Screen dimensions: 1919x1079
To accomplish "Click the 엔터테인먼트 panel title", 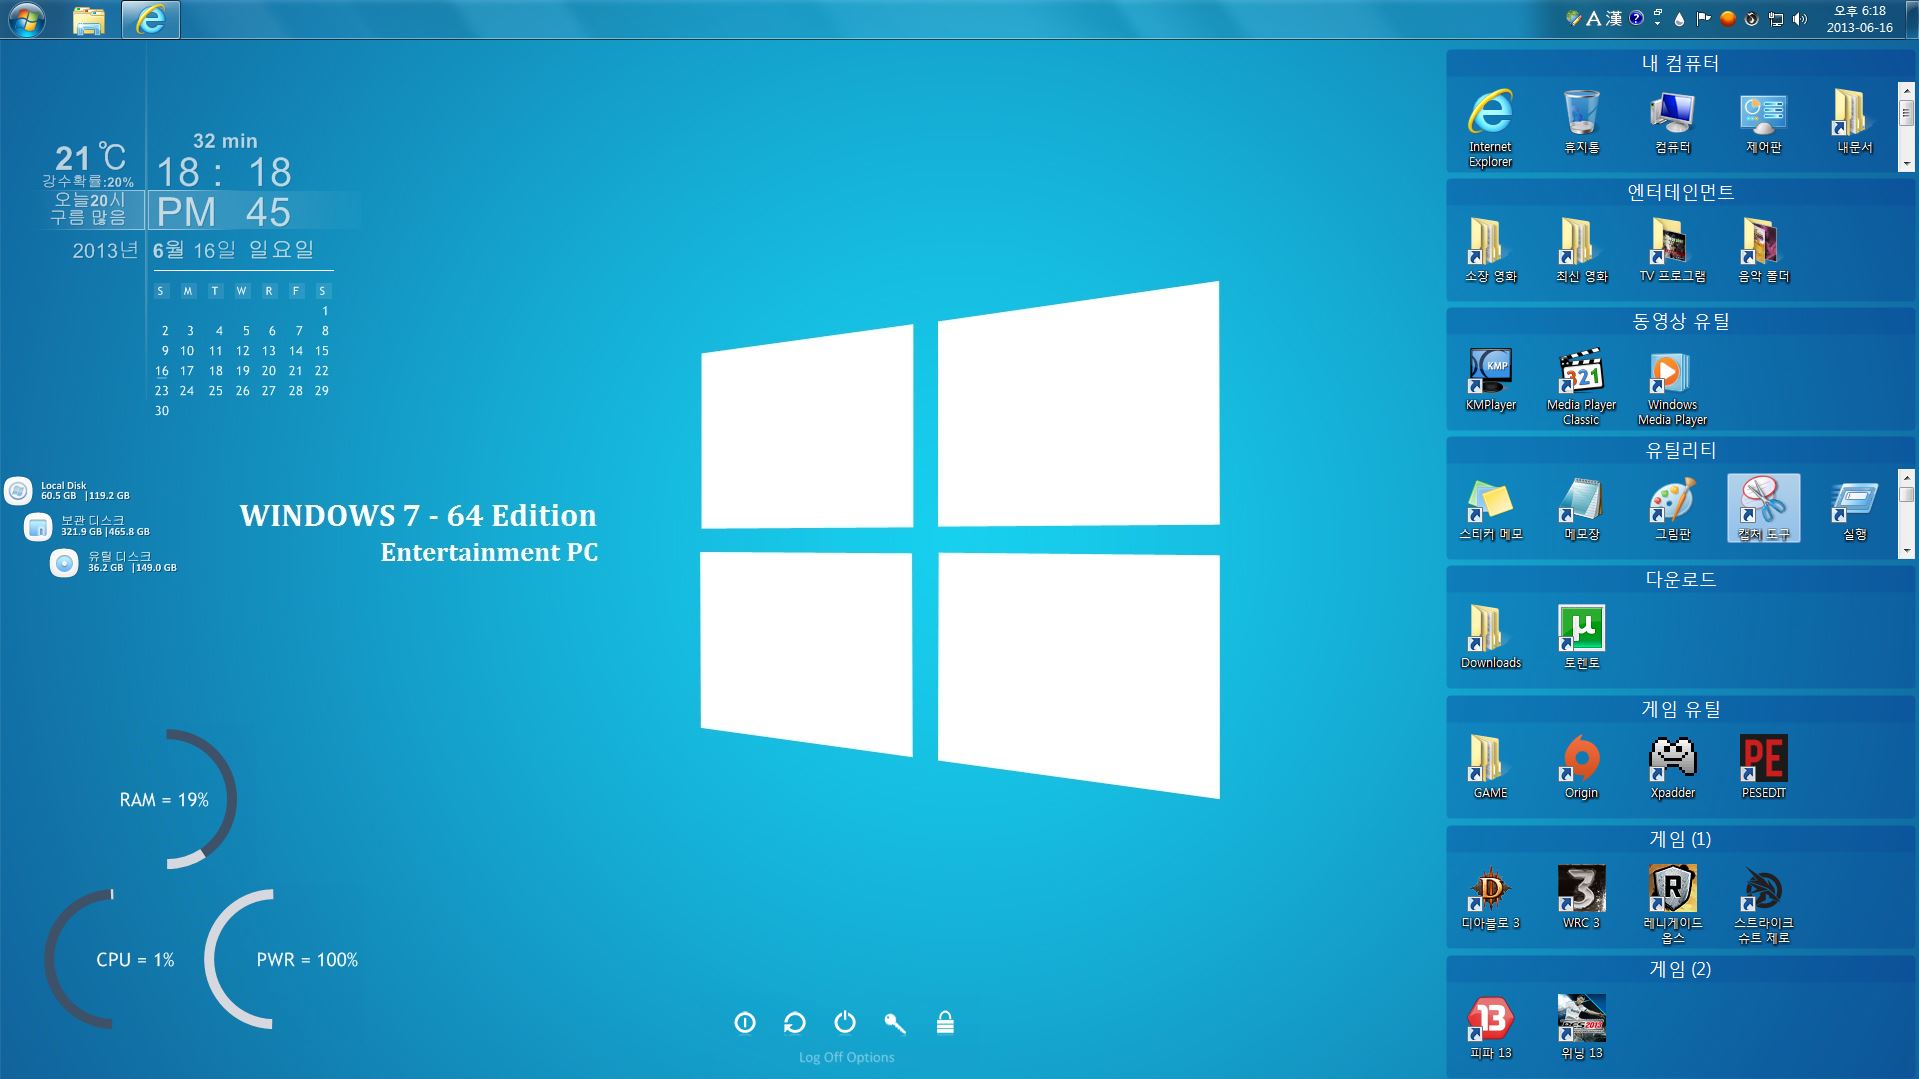I will 1680,192.
